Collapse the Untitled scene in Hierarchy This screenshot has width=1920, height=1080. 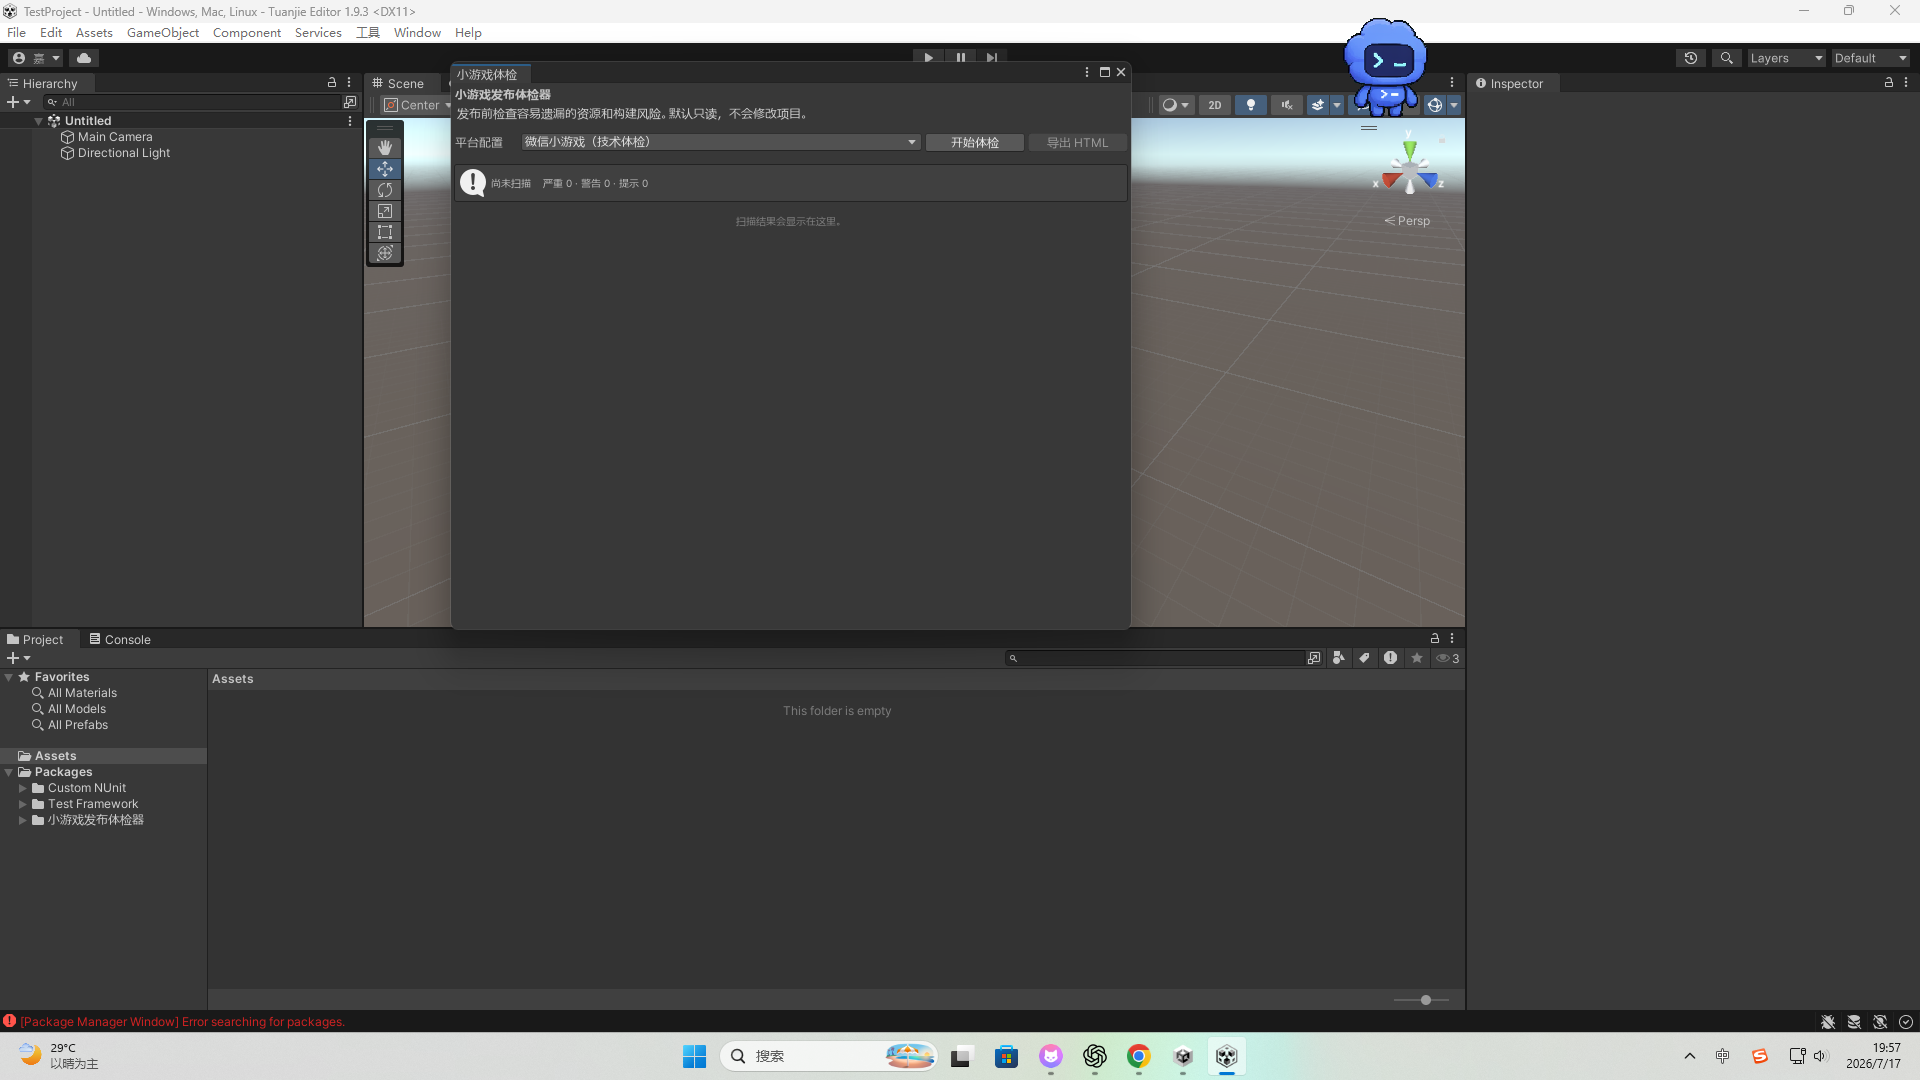[x=38, y=121]
